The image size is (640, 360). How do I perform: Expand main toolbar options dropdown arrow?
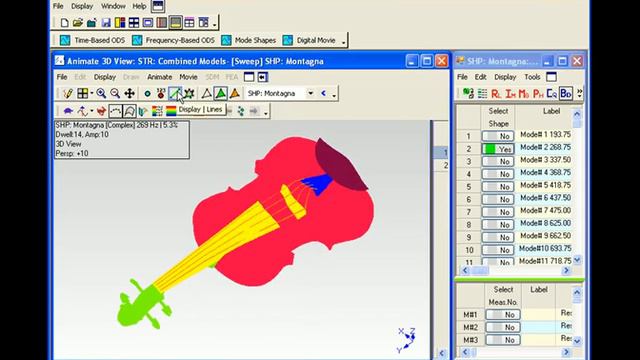pos(215,24)
